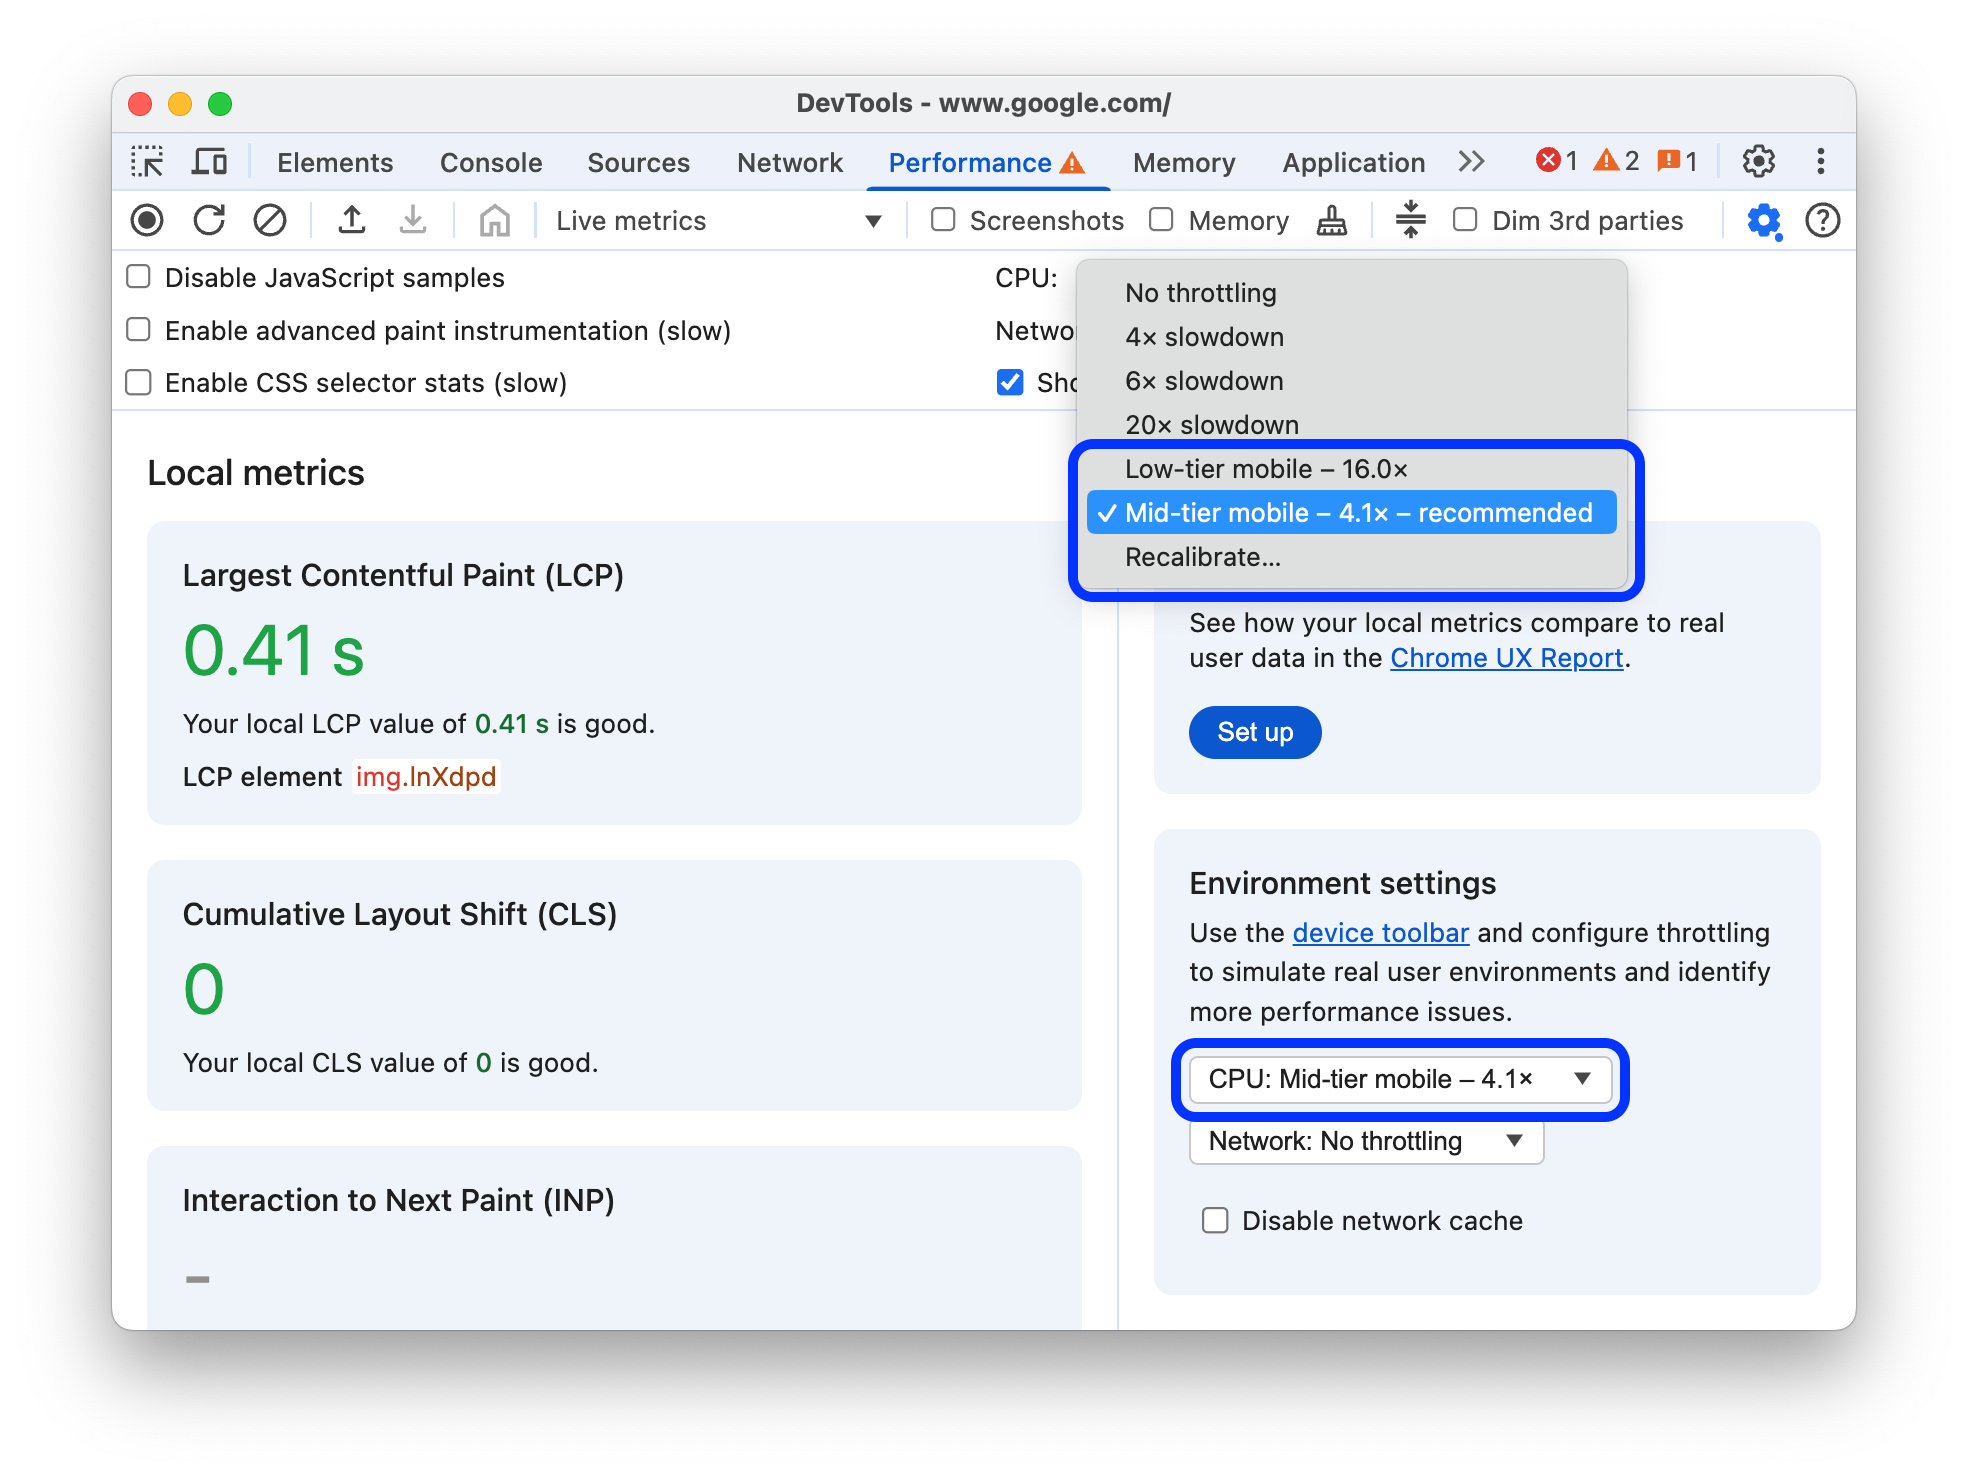Click the reload and profile icon
The width and height of the screenshot is (1968, 1478).
click(208, 219)
